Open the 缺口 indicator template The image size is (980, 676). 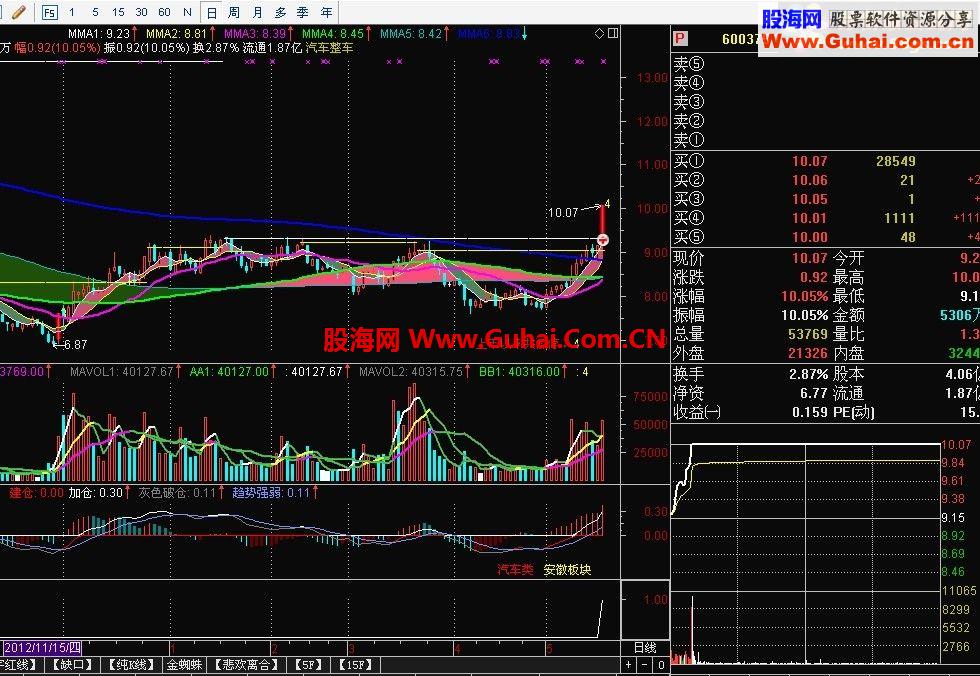tap(72, 665)
